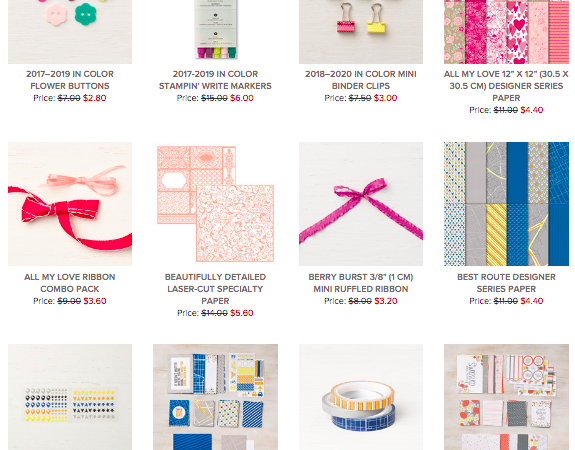Click the mini binder clips product image
This screenshot has height=450, width=575.
point(361,32)
